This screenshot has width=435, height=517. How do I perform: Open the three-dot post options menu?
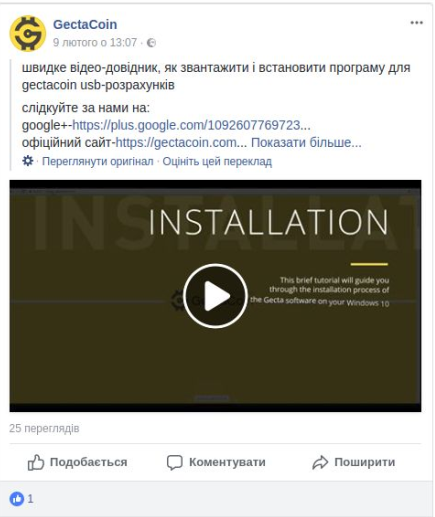[416, 23]
